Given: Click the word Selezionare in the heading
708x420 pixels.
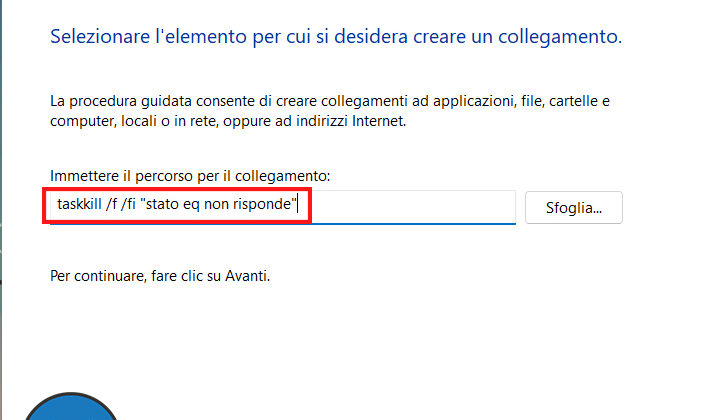Looking at the screenshot, I should [93, 38].
